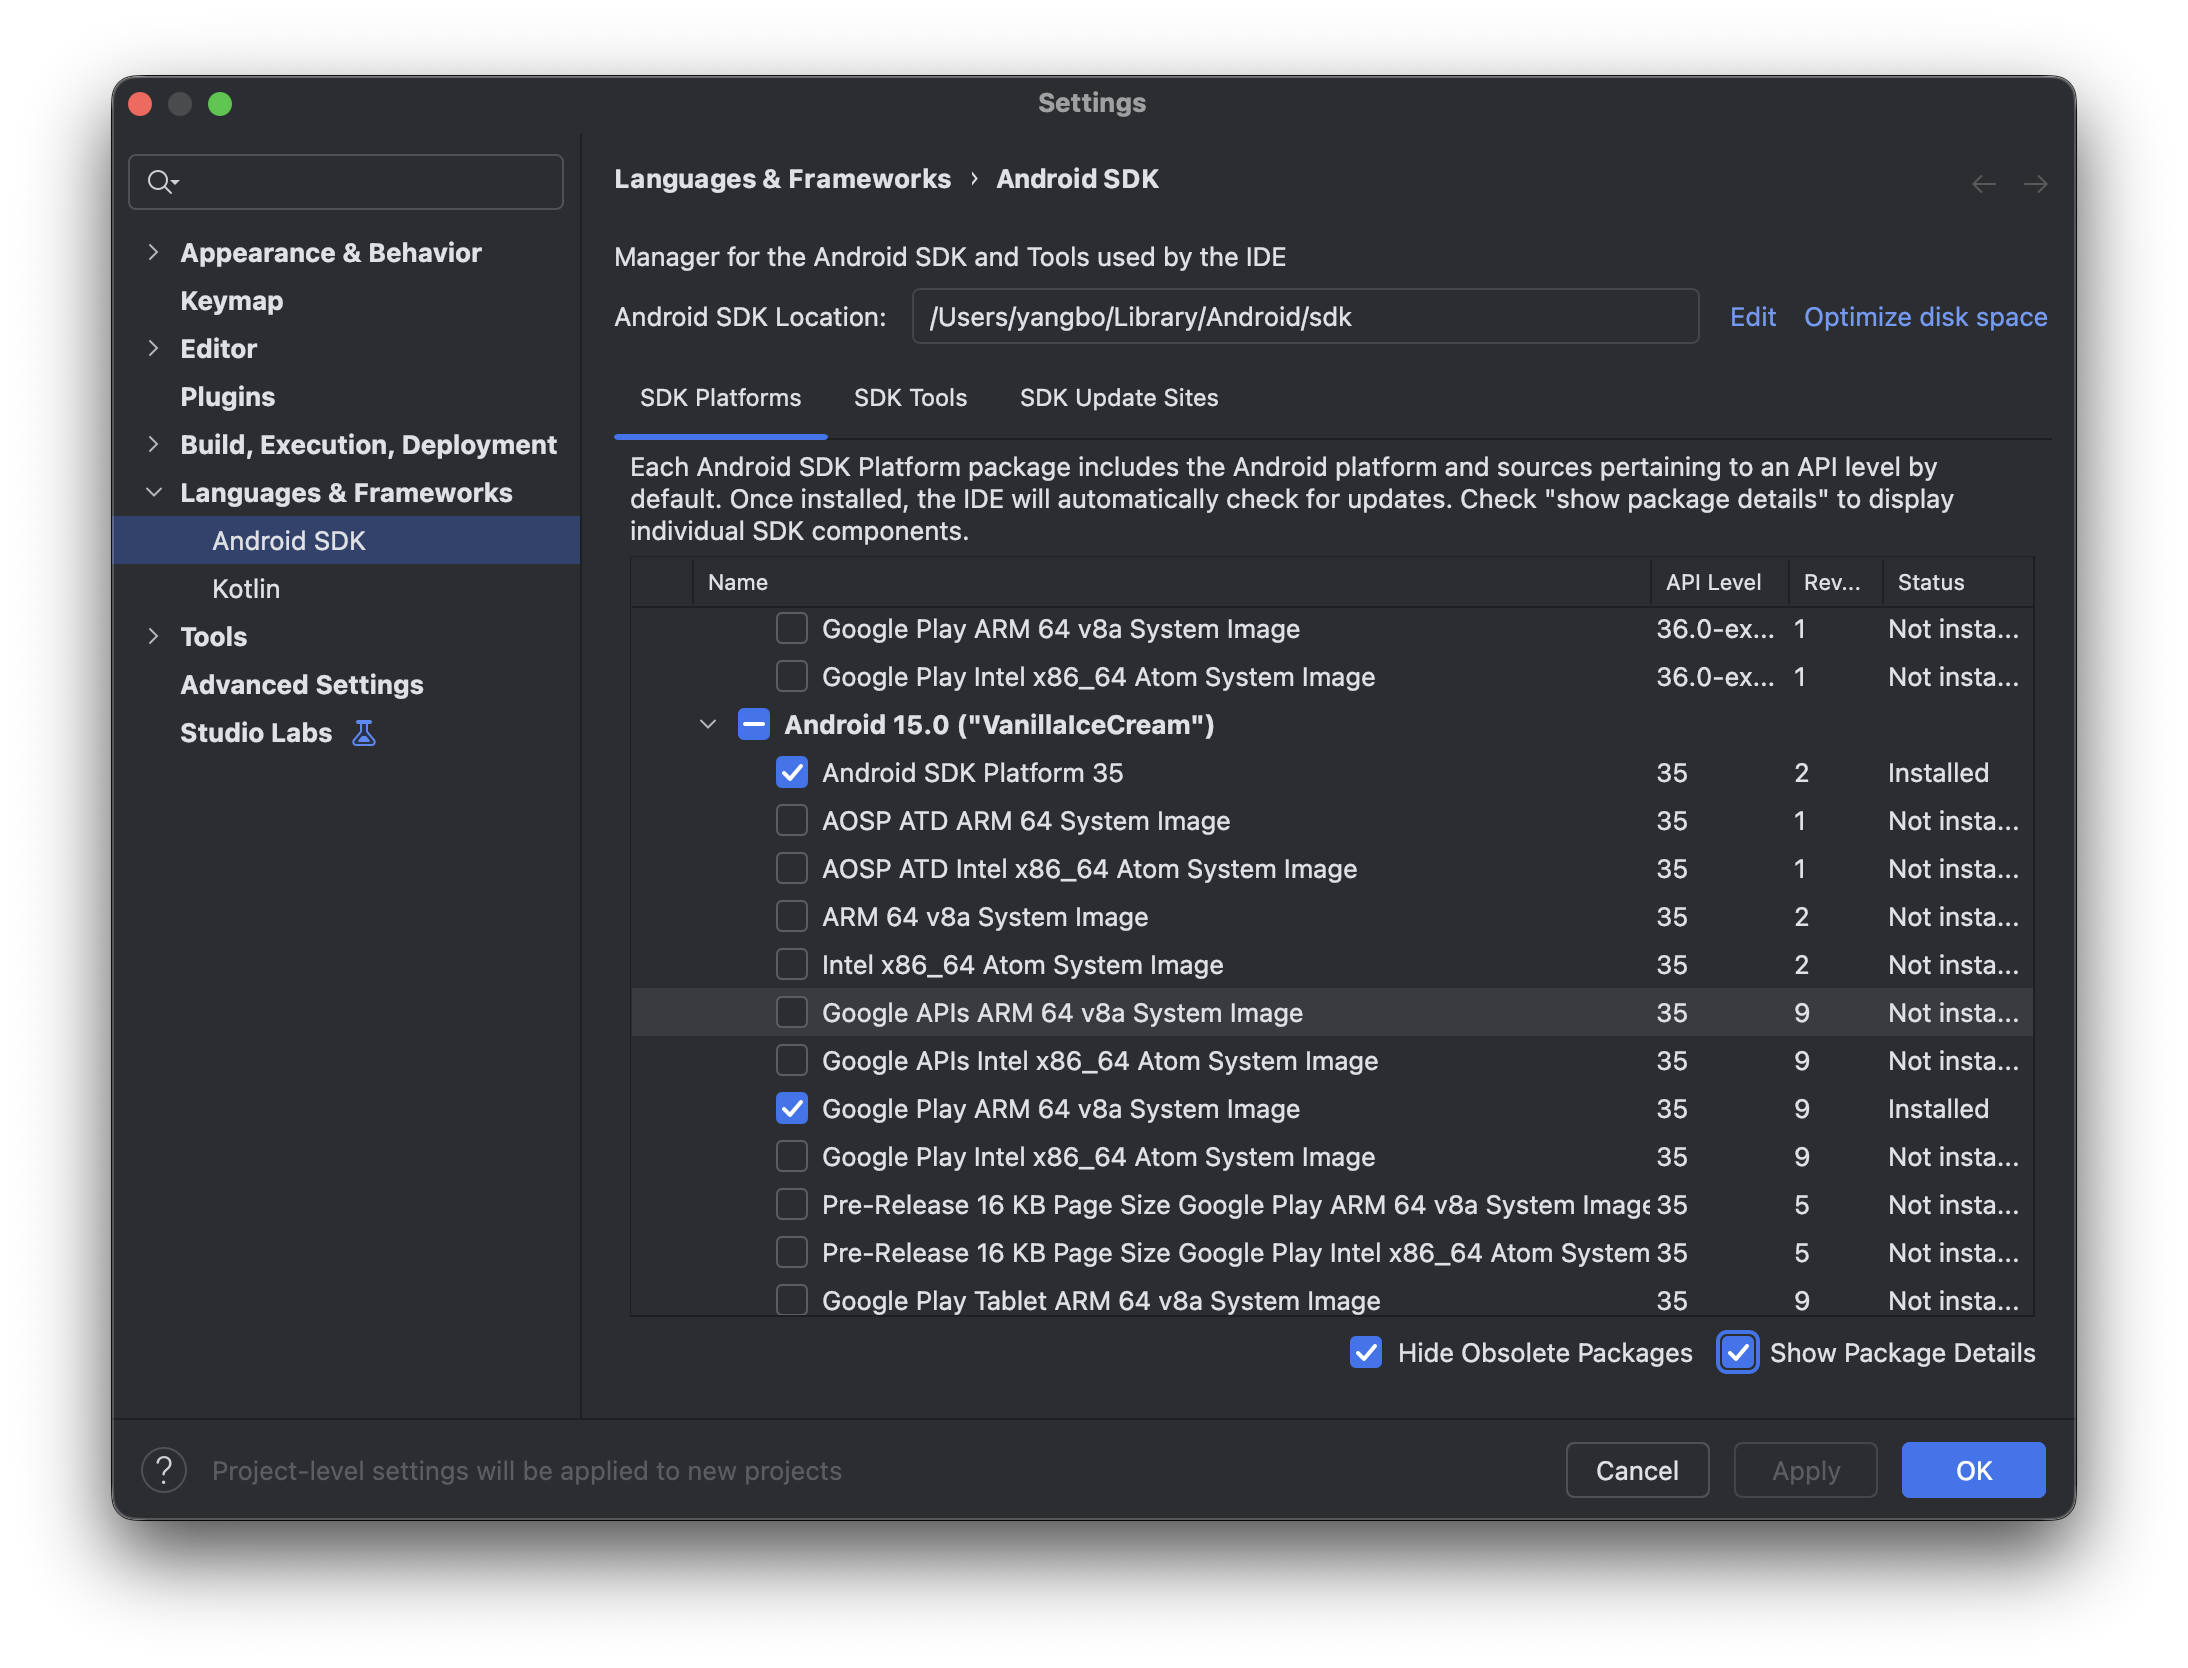Check Google APIs ARM 64 v8a System Image
2188x1668 pixels.
point(792,1013)
